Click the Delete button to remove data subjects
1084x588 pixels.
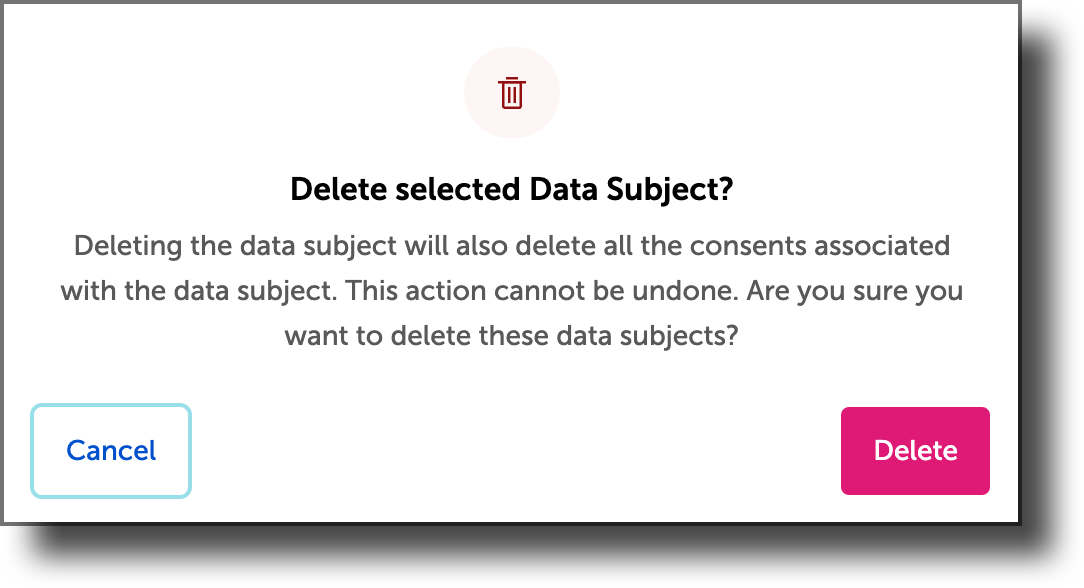click(x=914, y=451)
